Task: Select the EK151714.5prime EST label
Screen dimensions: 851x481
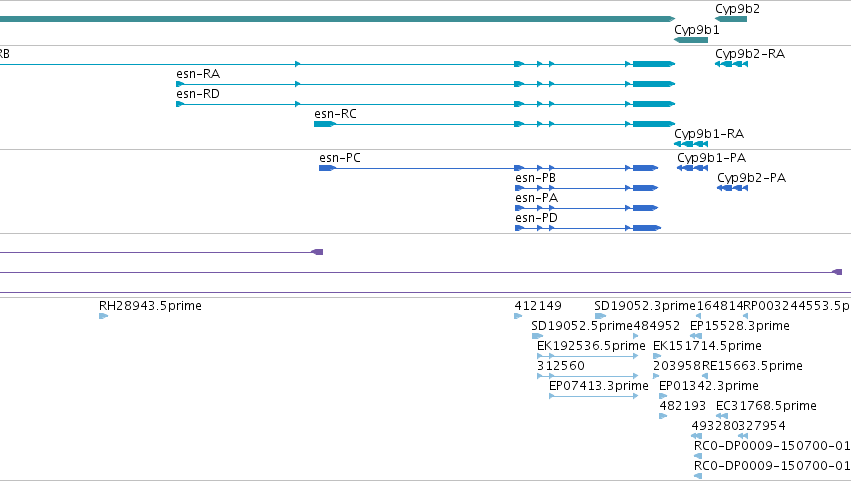Action: tap(707, 346)
